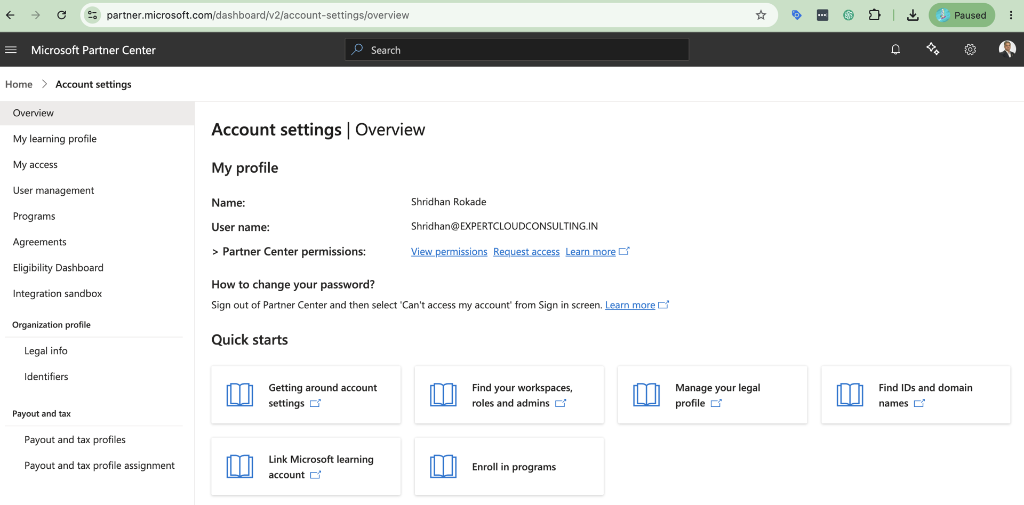Image resolution: width=1024 pixels, height=505 pixels.
Task: Open Link Microsoft learning account card
Action: click(306, 466)
